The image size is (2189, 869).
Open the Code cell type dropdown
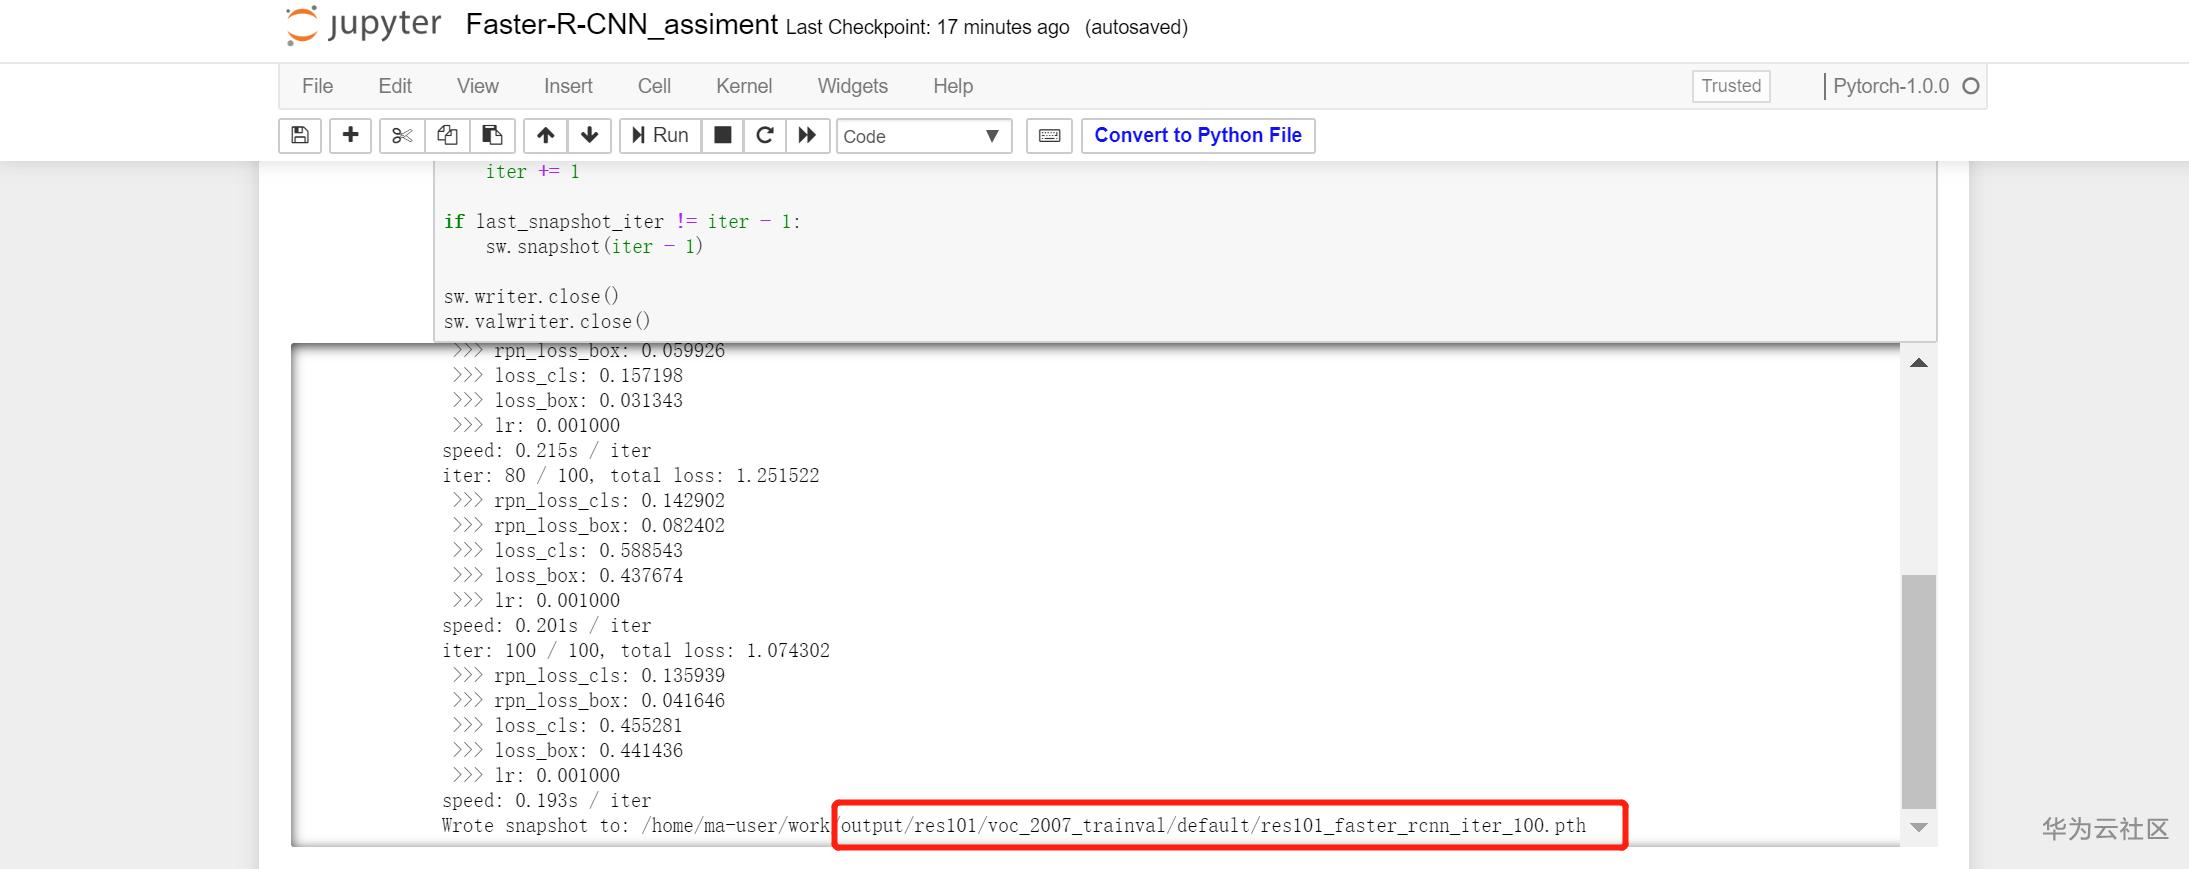(x=923, y=136)
